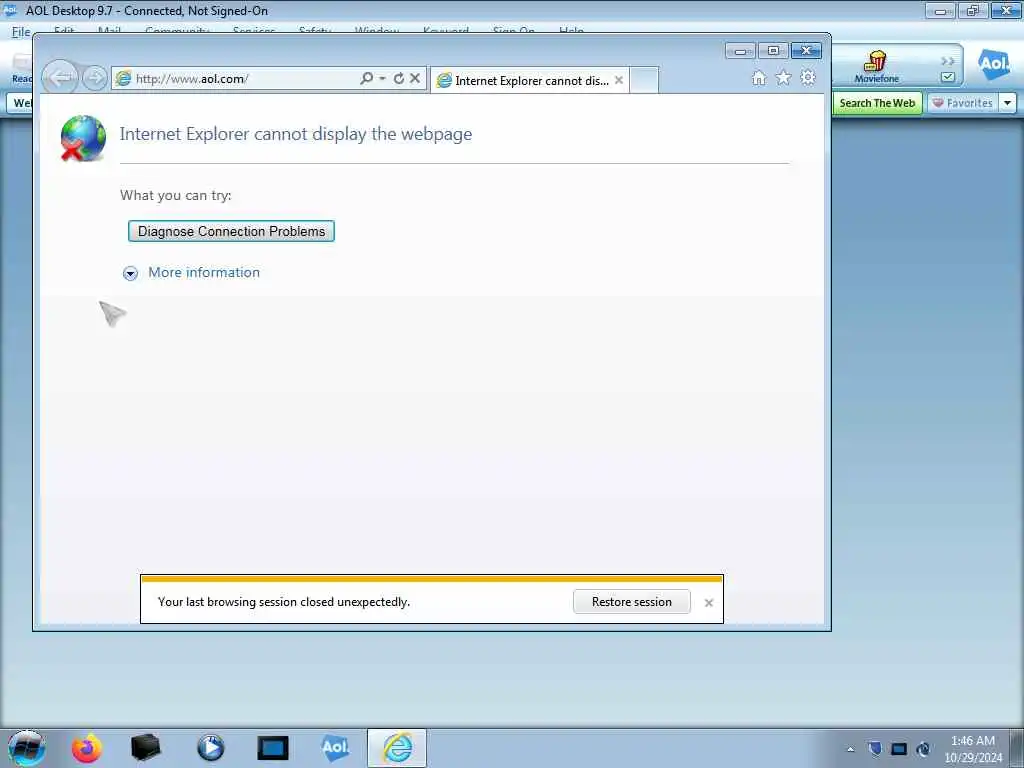Viewport: 1024px width, 768px height.
Task: Click the red-X globe error icon
Action: pyautogui.click(x=83, y=138)
